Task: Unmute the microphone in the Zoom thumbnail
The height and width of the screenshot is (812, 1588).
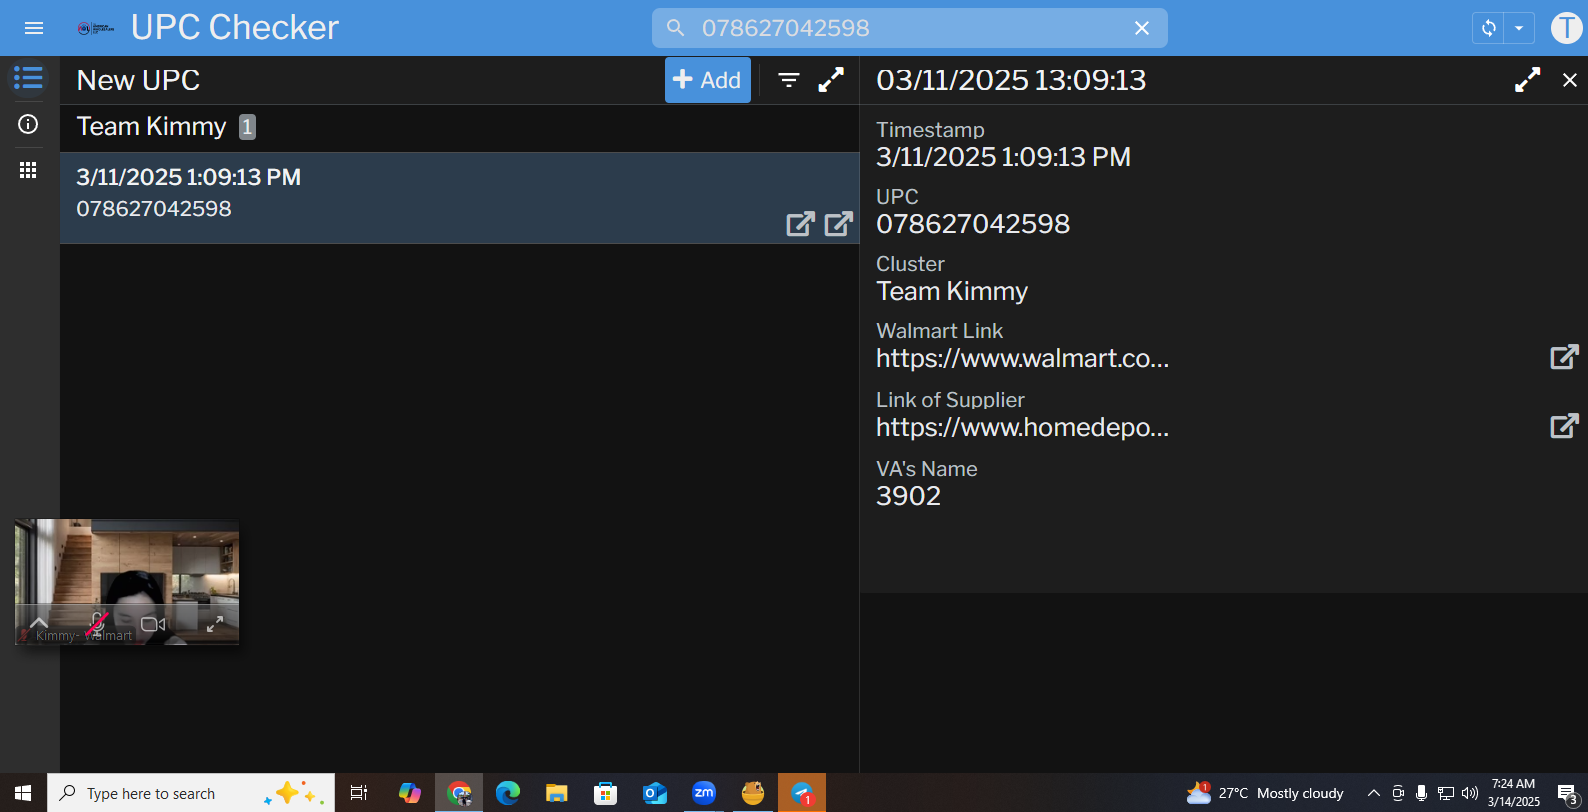Action: (x=97, y=624)
